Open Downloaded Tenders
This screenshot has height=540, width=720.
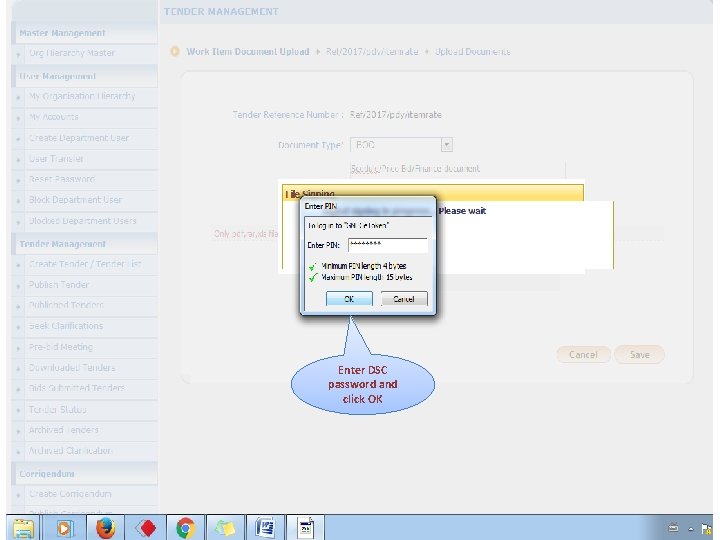coord(72,368)
